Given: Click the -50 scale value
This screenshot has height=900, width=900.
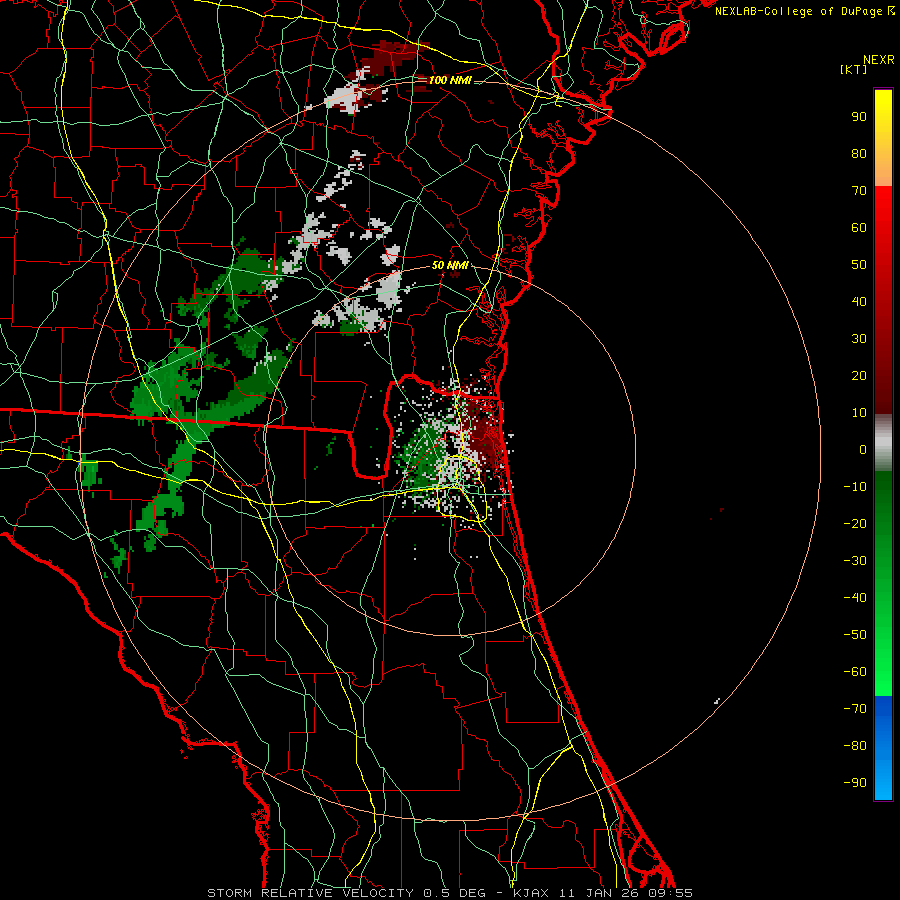Looking at the screenshot, I should click(855, 635).
